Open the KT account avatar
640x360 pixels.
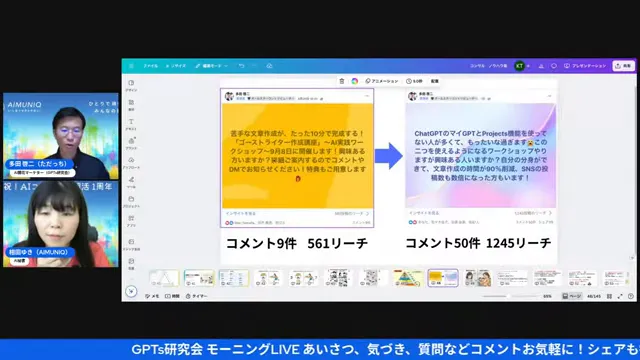[519, 66]
